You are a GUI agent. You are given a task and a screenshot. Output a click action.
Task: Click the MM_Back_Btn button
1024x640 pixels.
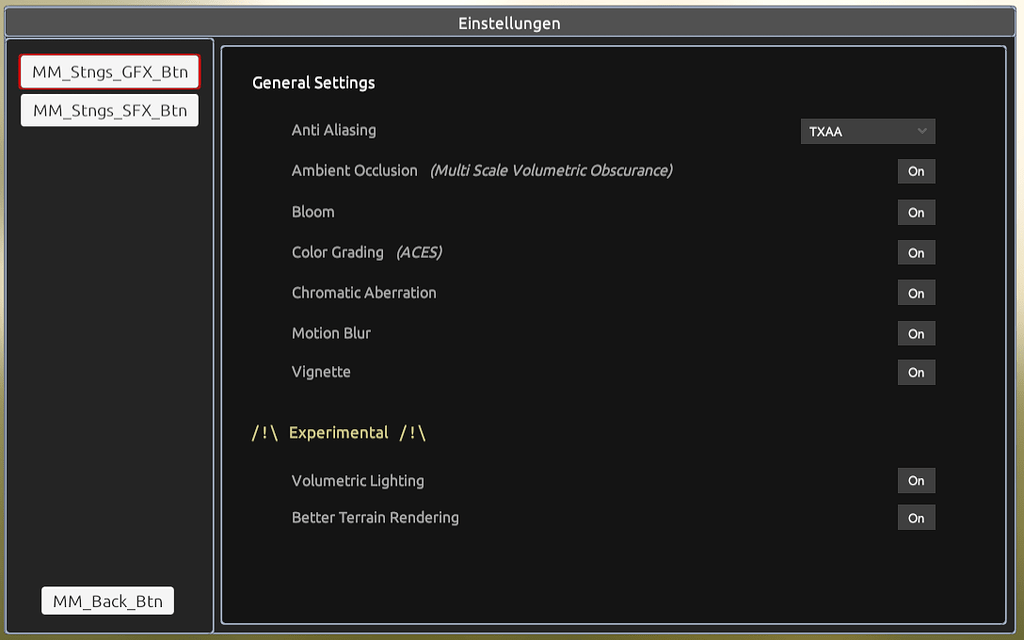tap(107, 600)
